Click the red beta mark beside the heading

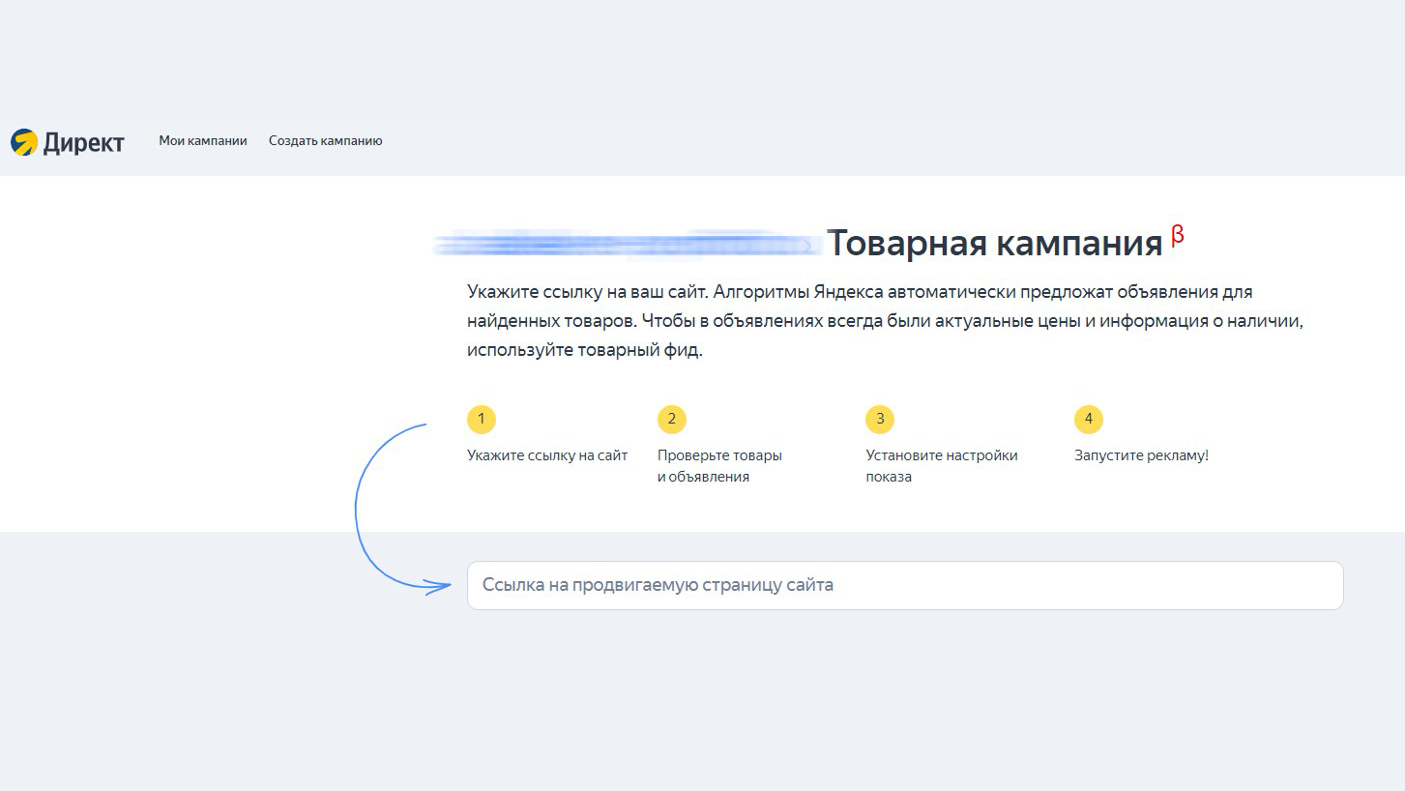1178,234
